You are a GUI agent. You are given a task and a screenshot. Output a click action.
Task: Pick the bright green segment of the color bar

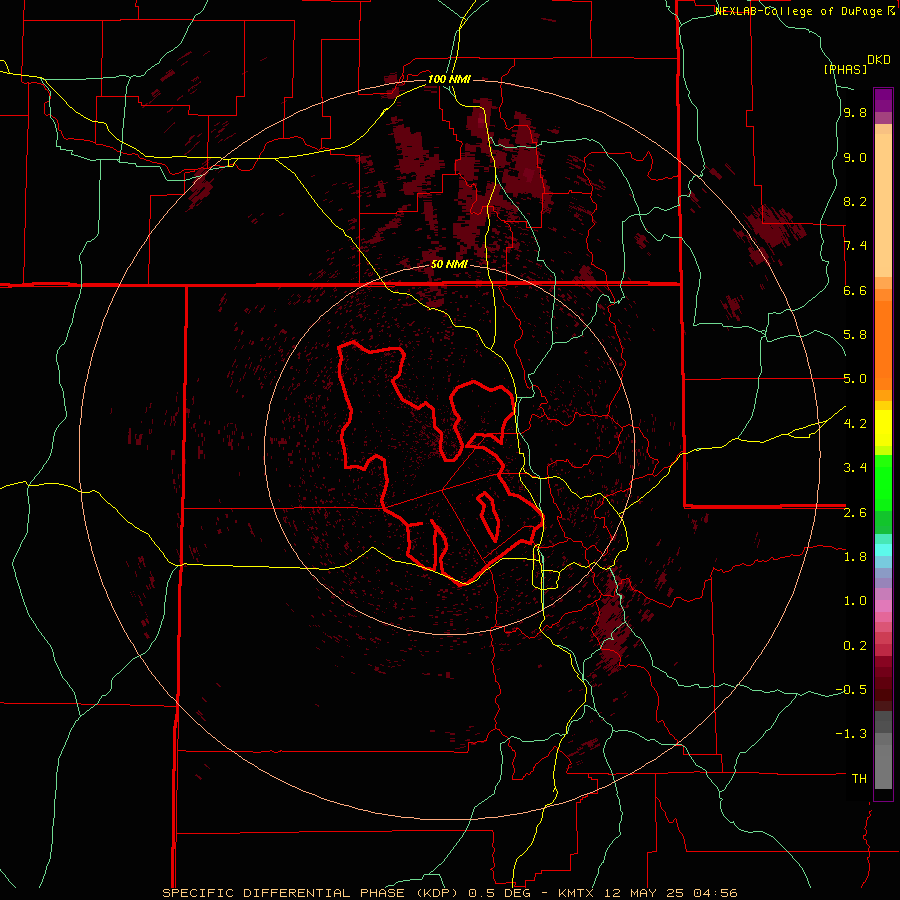[883, 483]
